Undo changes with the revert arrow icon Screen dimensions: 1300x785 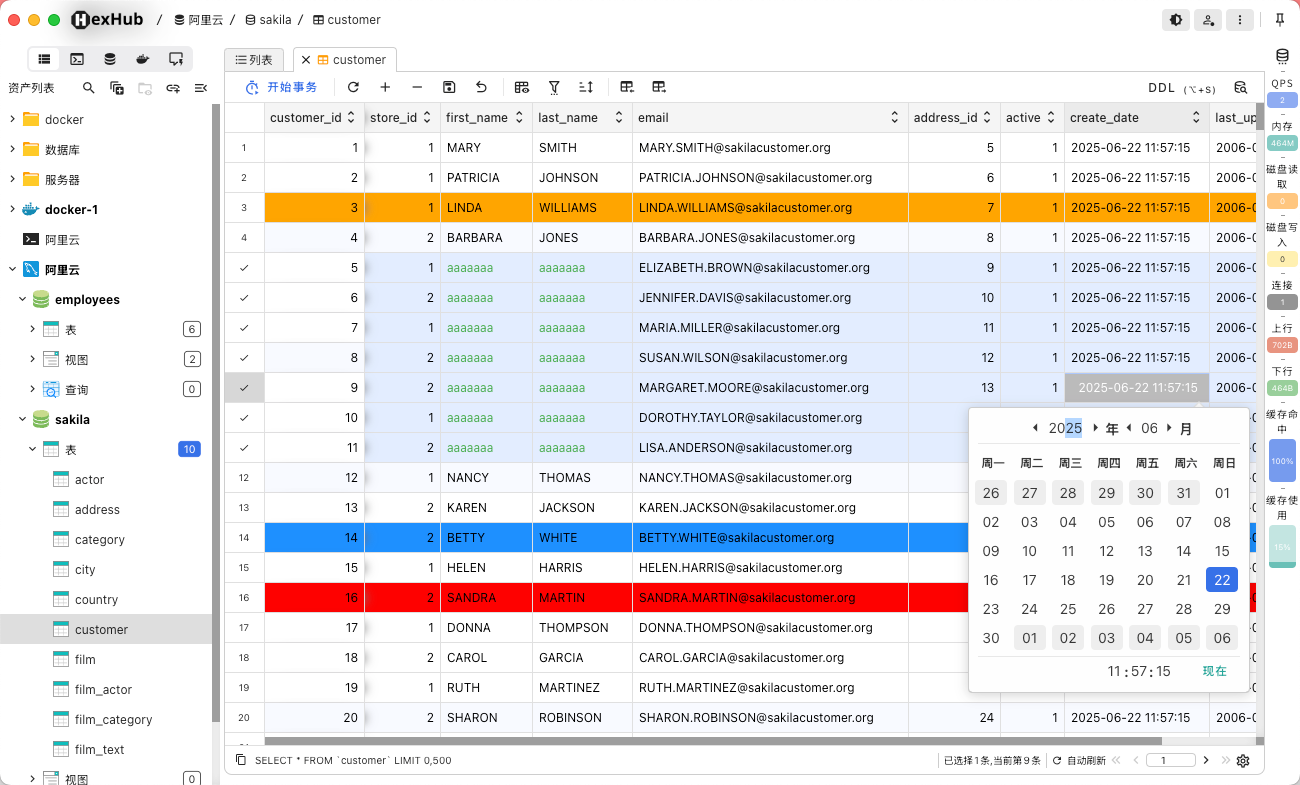click(481, 88)
